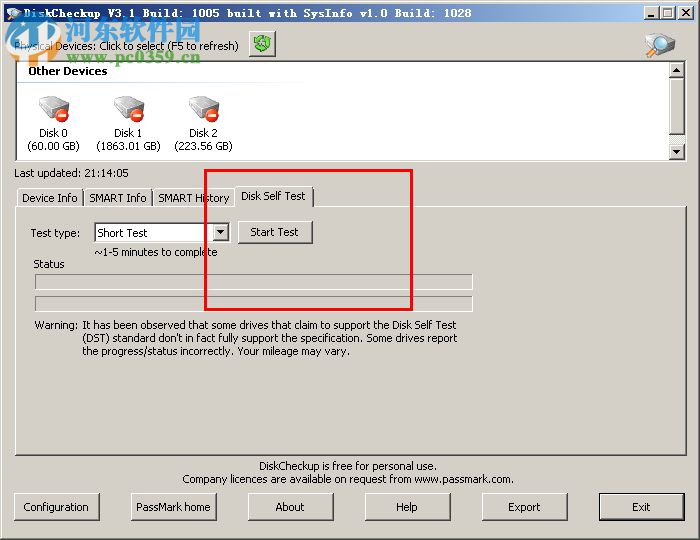Select the Disk 1 drive icon
700x540 pixels.
pyautogui.click(x=129, y=108)
